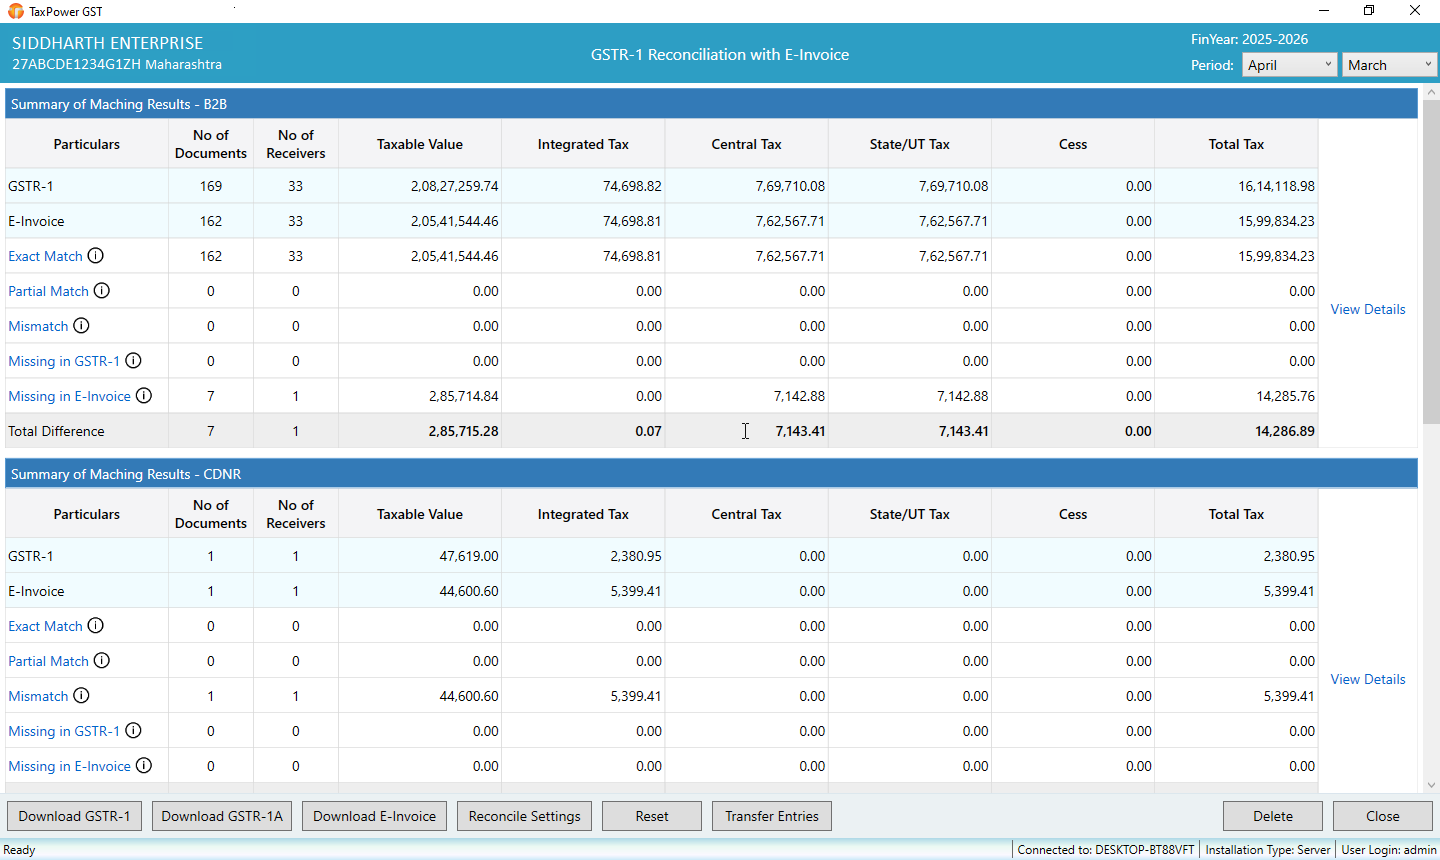Click info icon next to CDNR Exact Match
1440x860 pixels.
pyautogui.click(x=95, y=626)
